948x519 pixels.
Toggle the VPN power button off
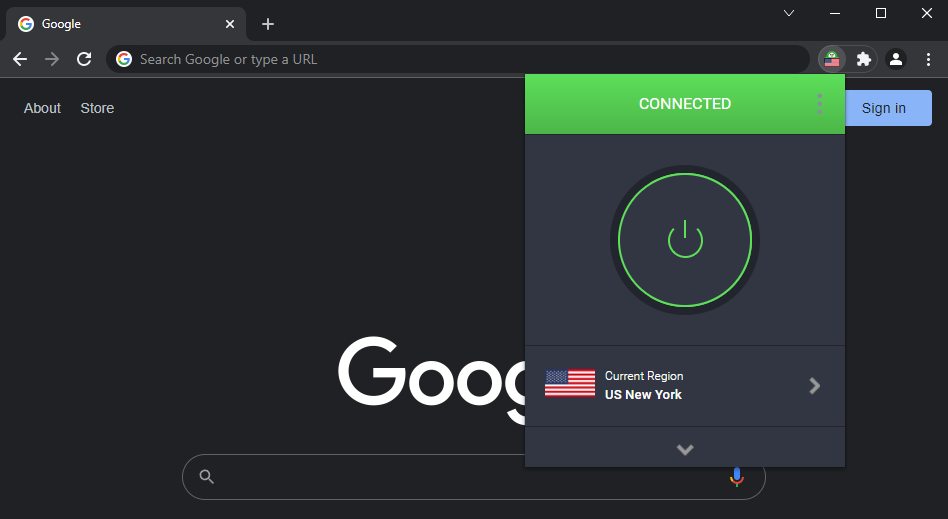685,240
